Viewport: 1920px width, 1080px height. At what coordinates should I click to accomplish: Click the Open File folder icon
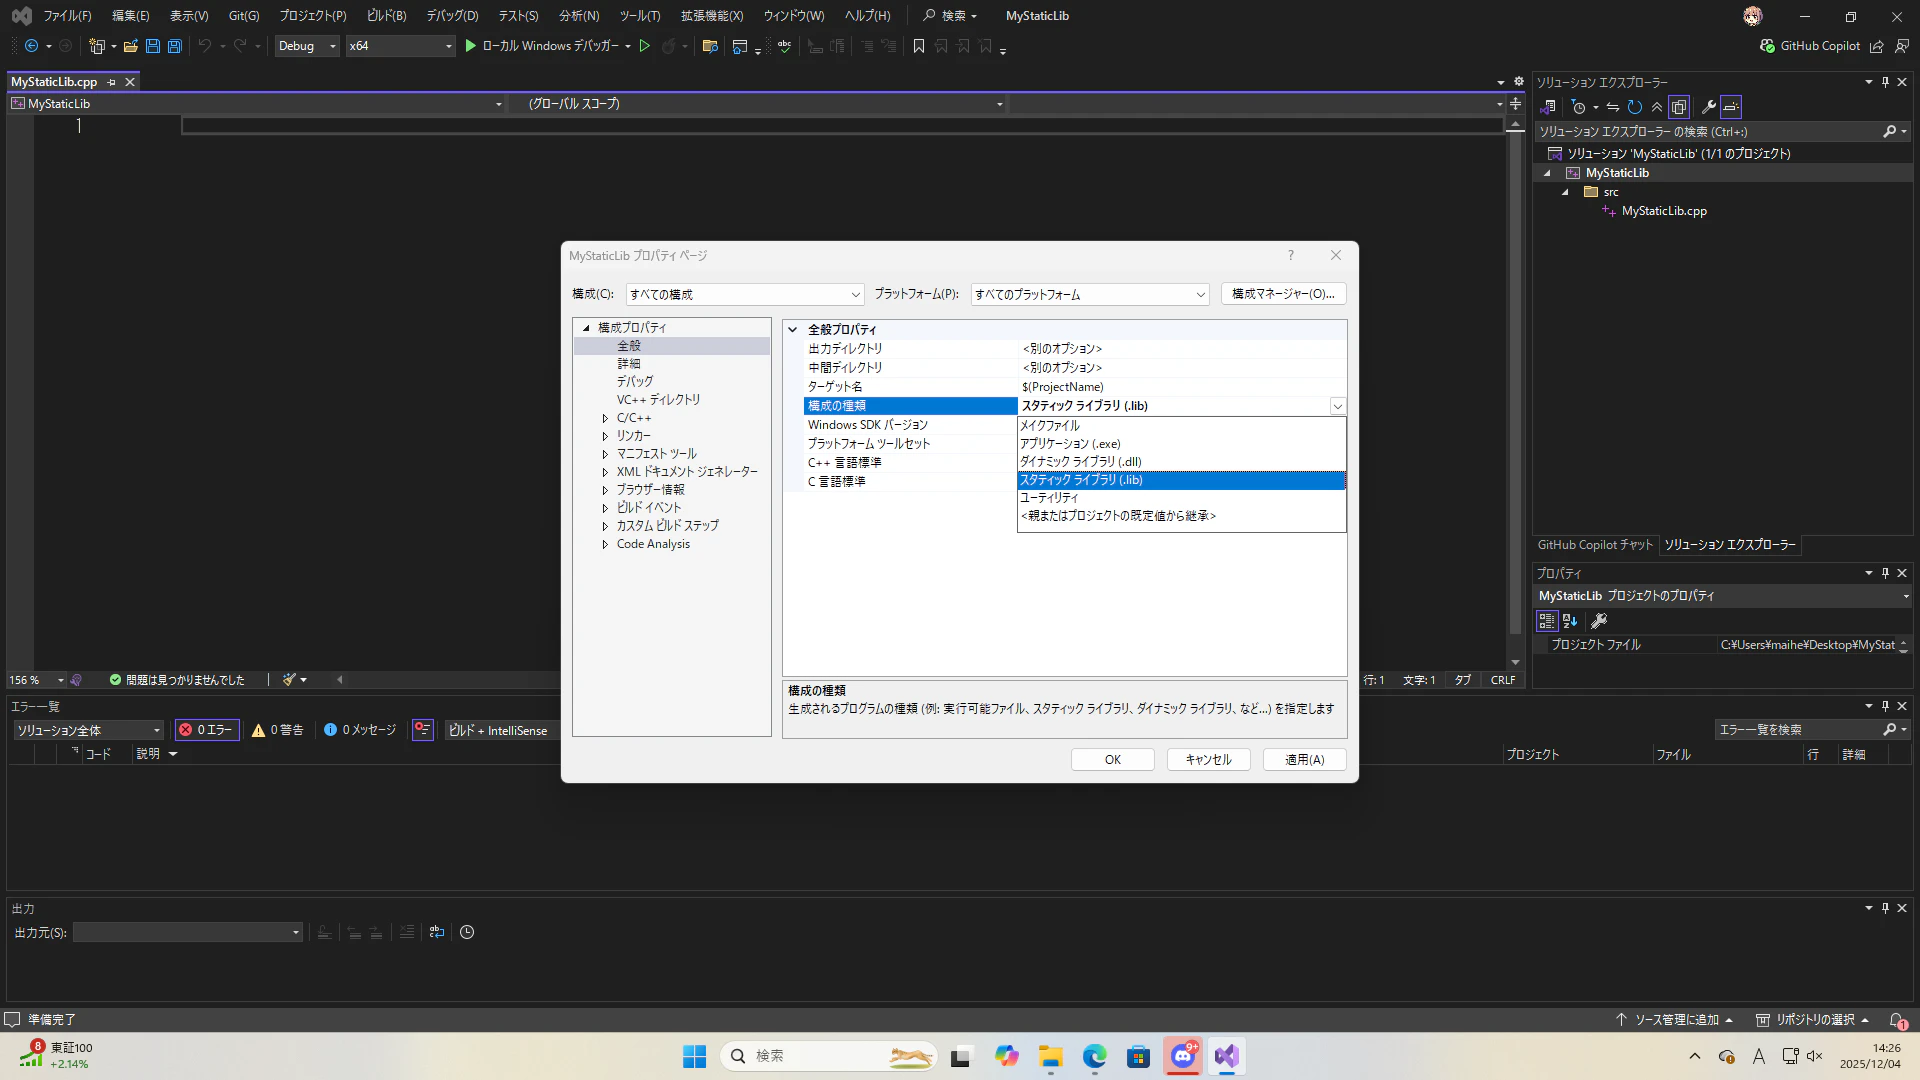130,46
